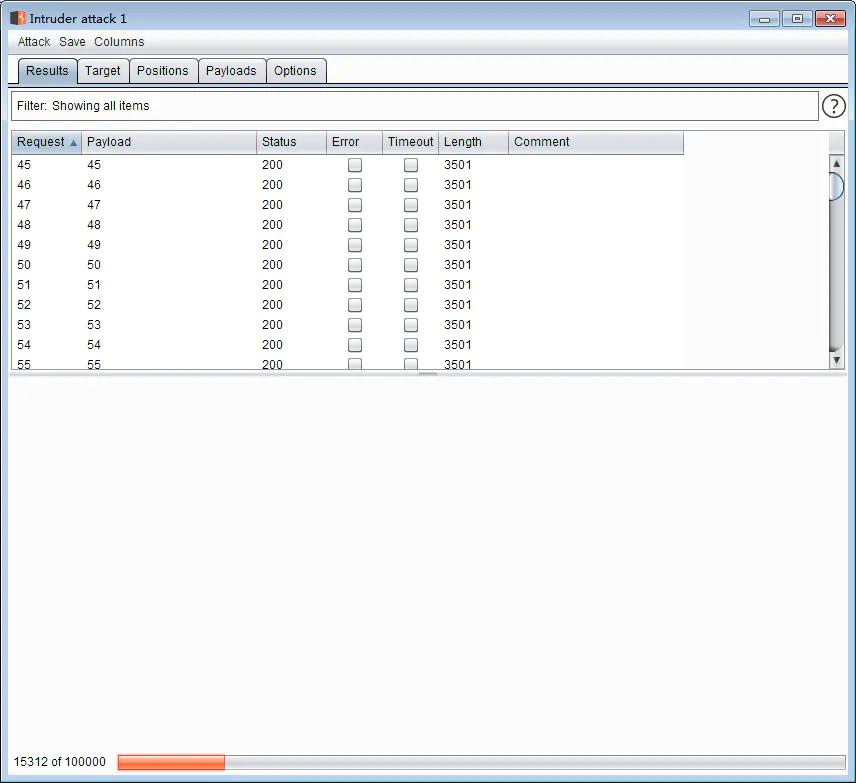Viewport: 856px width, 783px height.
Task: Click the Request column sort arrow
Action: pos(73,142)
